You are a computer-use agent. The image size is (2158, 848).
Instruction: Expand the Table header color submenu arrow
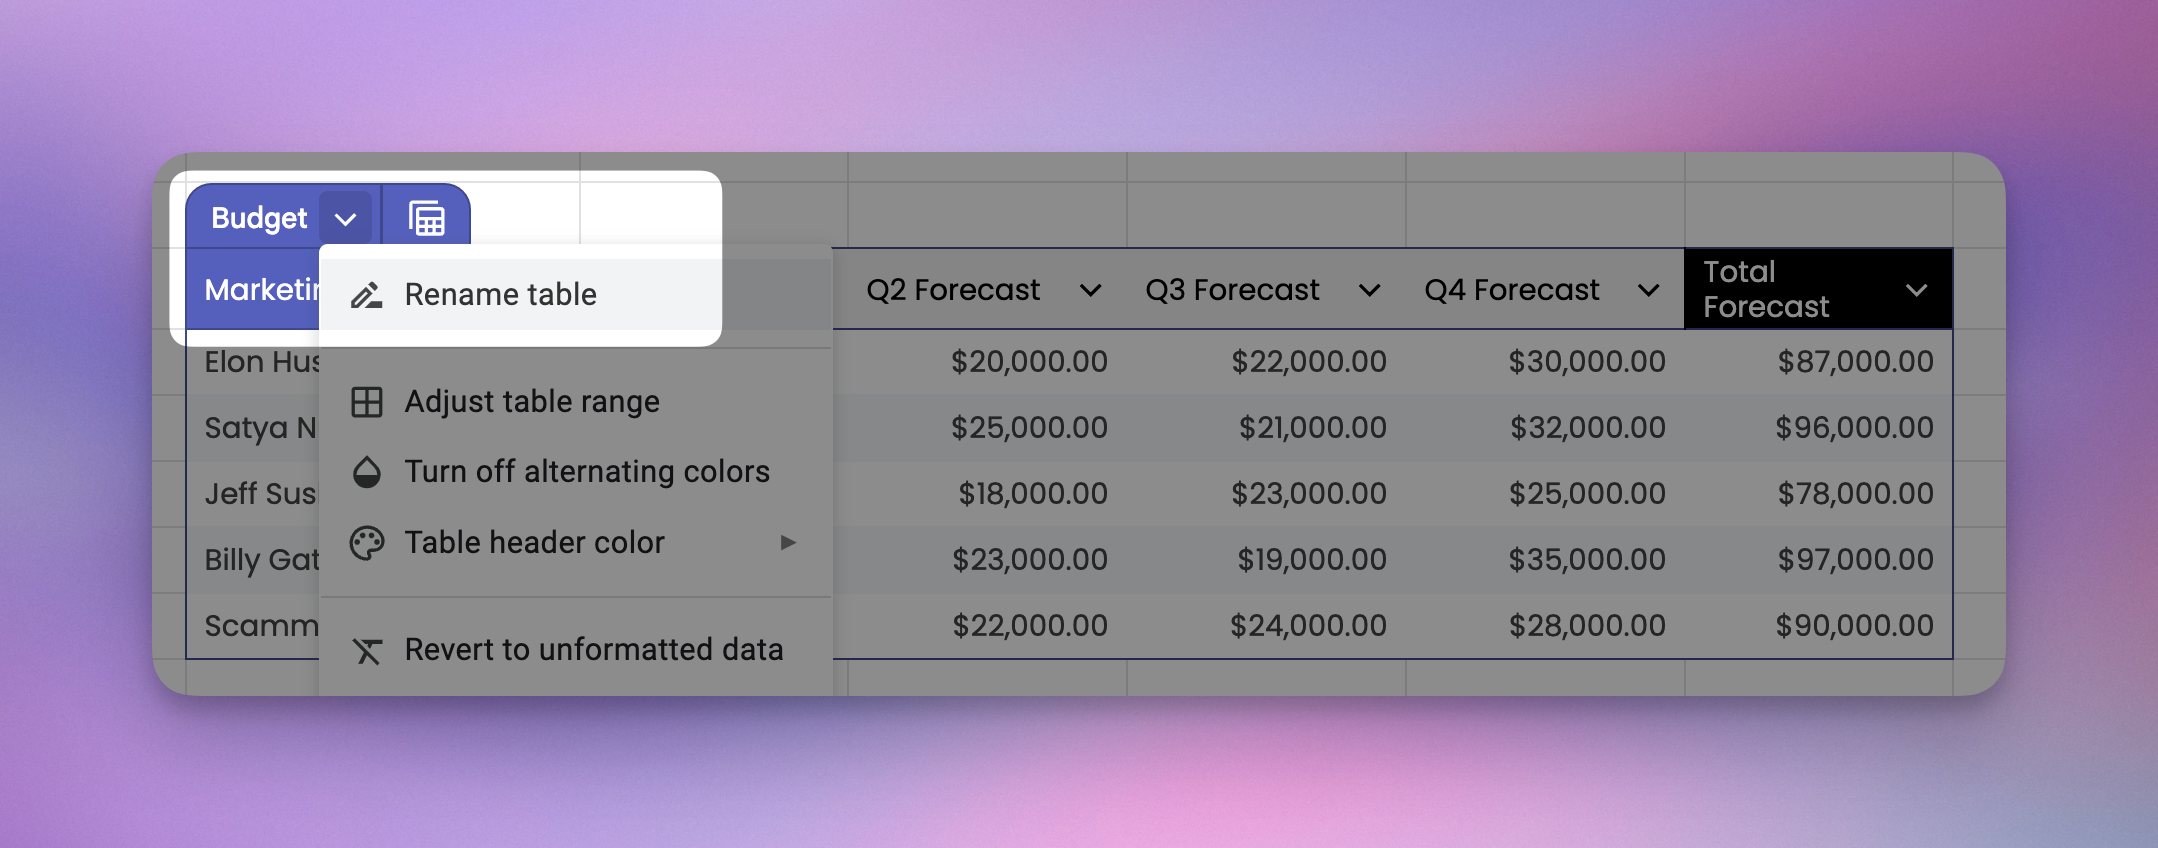pyautogui.click(x=788, y=543)
